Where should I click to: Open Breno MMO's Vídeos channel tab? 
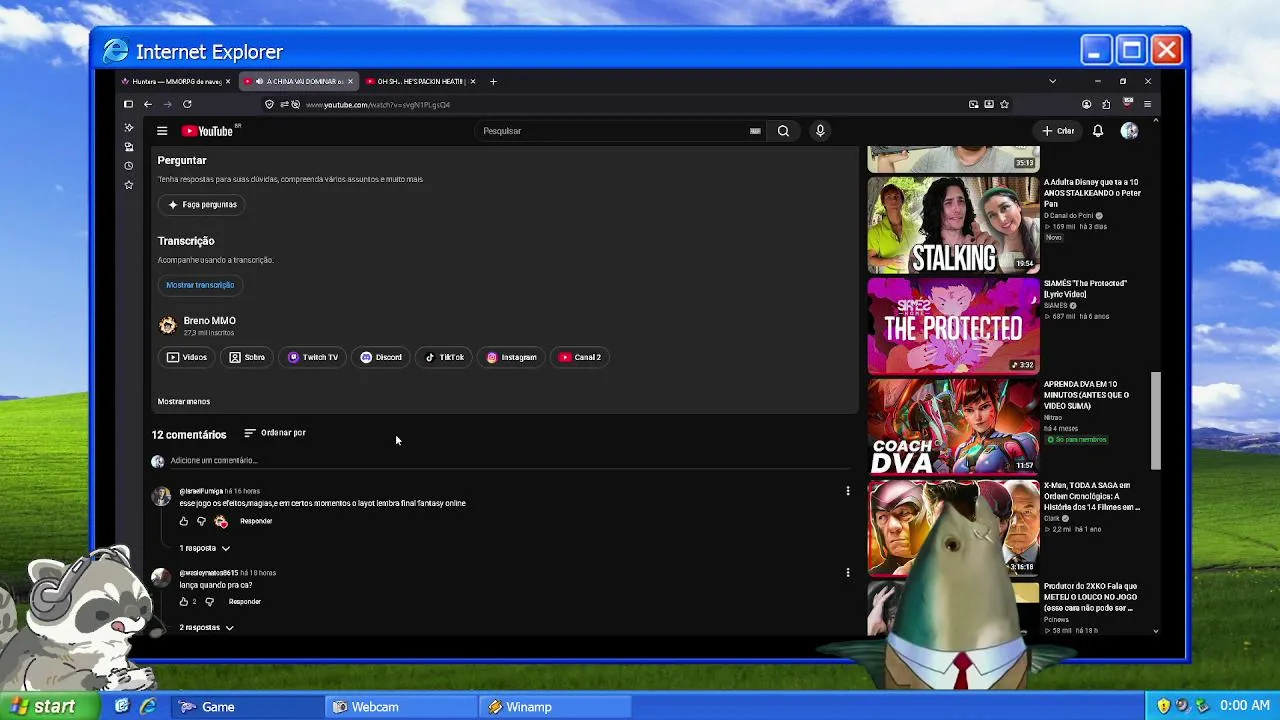pos(187,357)
